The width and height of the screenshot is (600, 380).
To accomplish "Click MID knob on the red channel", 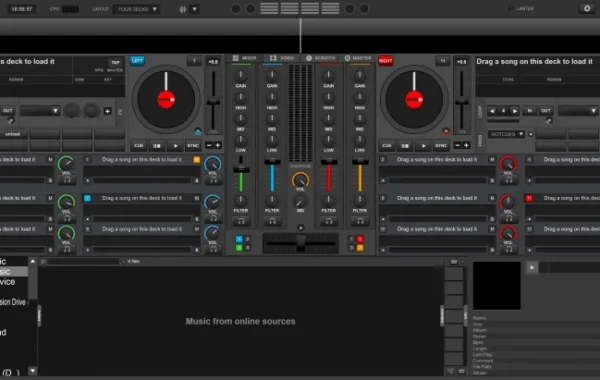I will coord(329,119).
